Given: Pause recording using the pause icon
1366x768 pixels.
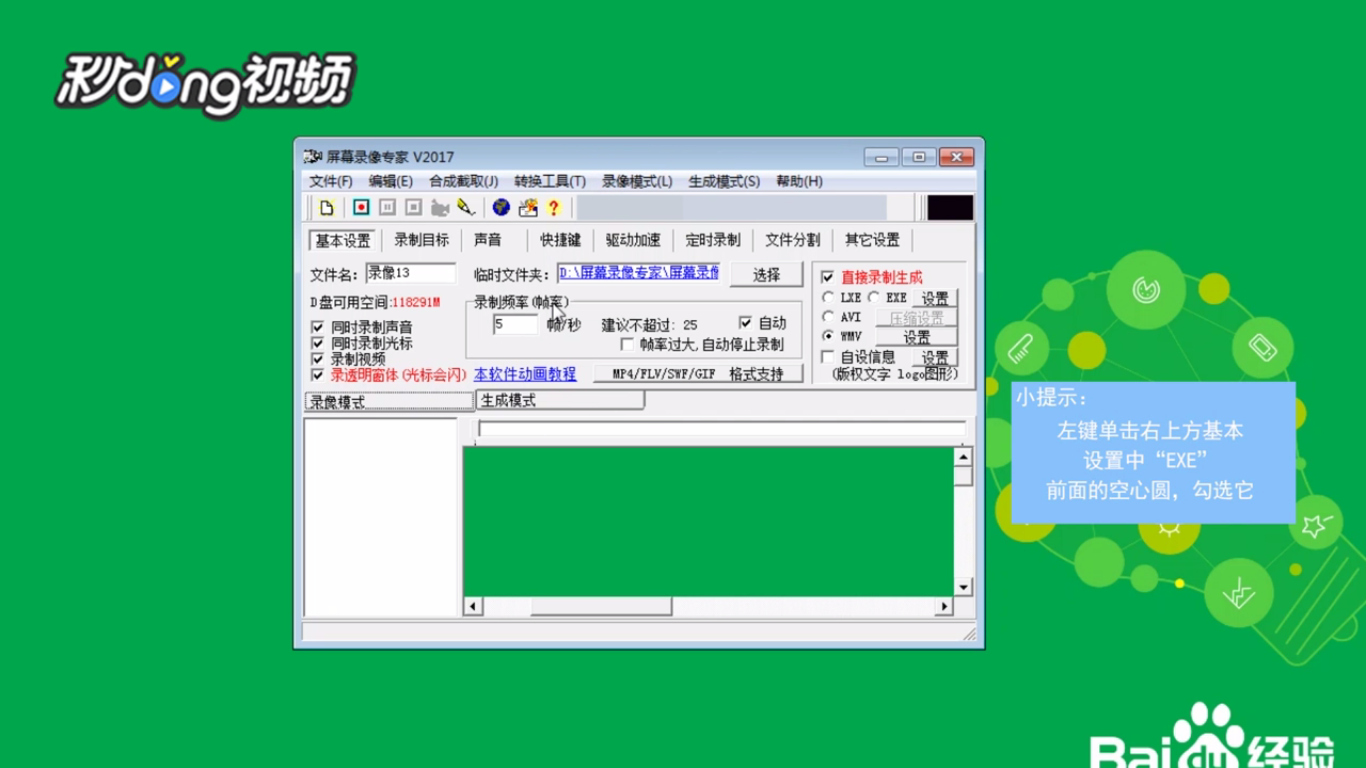Looking at the screenshot, I should coord(387,207).
